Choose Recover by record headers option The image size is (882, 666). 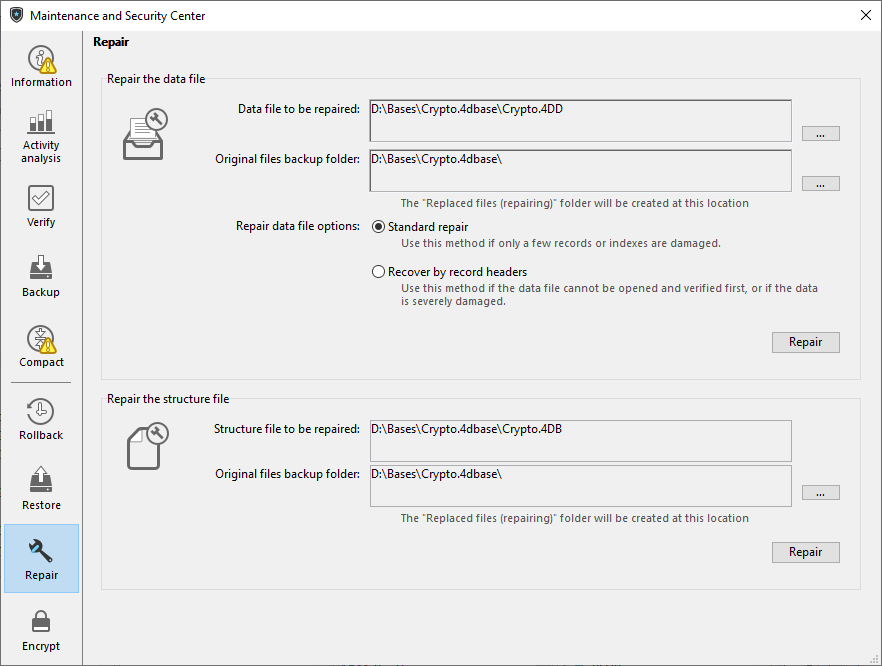tap(379, 271)
